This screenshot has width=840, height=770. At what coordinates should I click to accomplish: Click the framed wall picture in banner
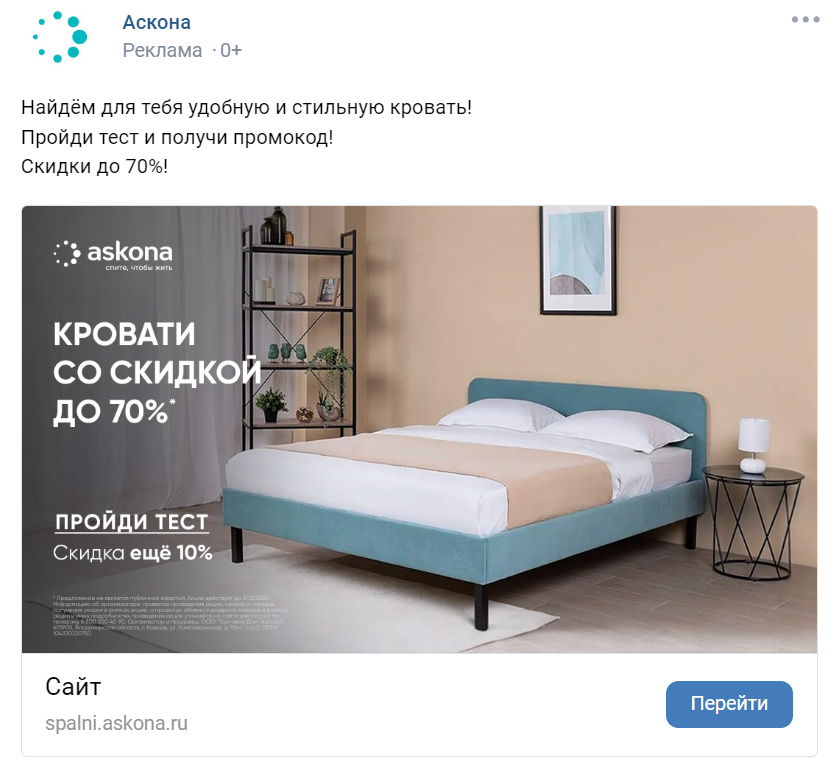578,260
